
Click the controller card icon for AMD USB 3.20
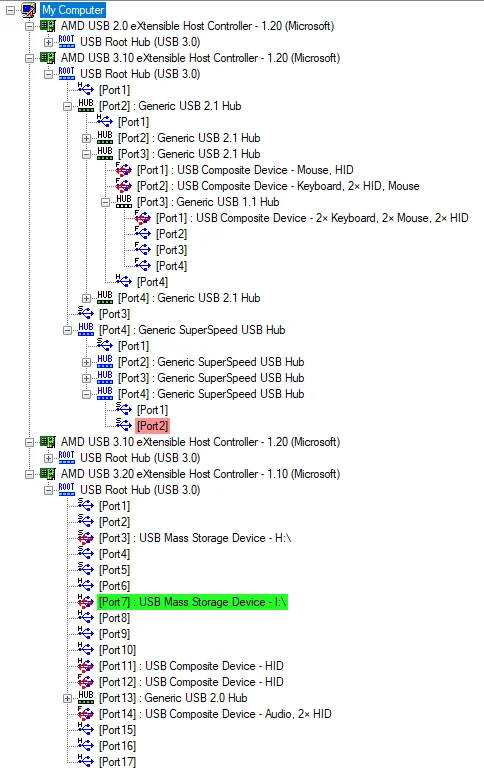(48, 474)
